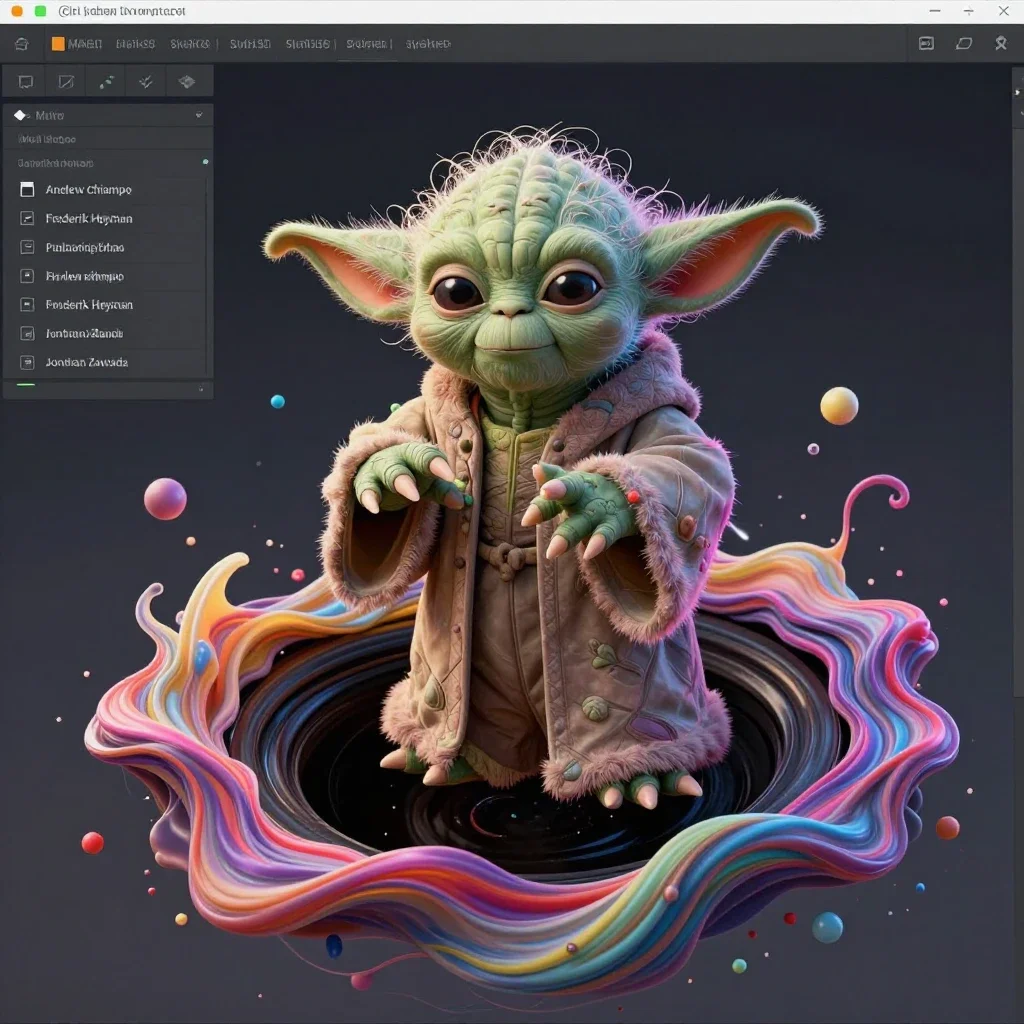Open the tab with the orange square

(77, 44)
